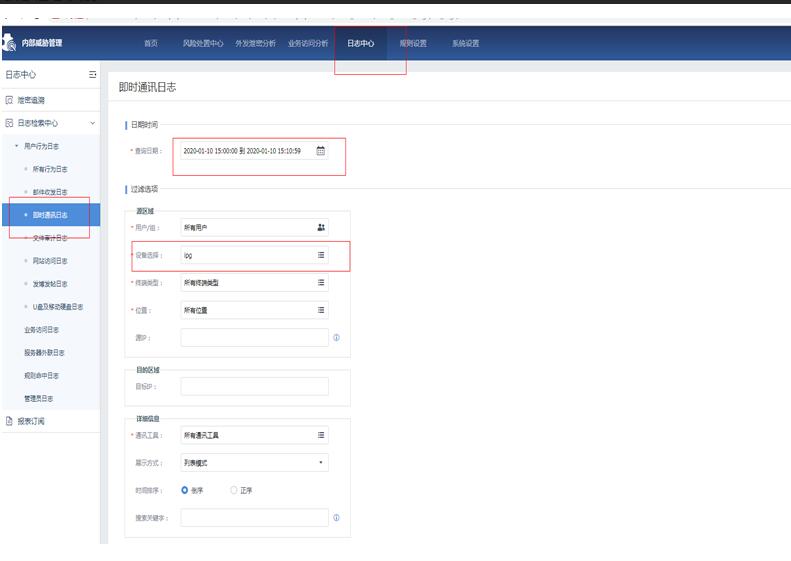This screenshot has width=791, height=561.
Task: Click the 终端类型 field showing 所有终端类型
Action: coord(254,283)
